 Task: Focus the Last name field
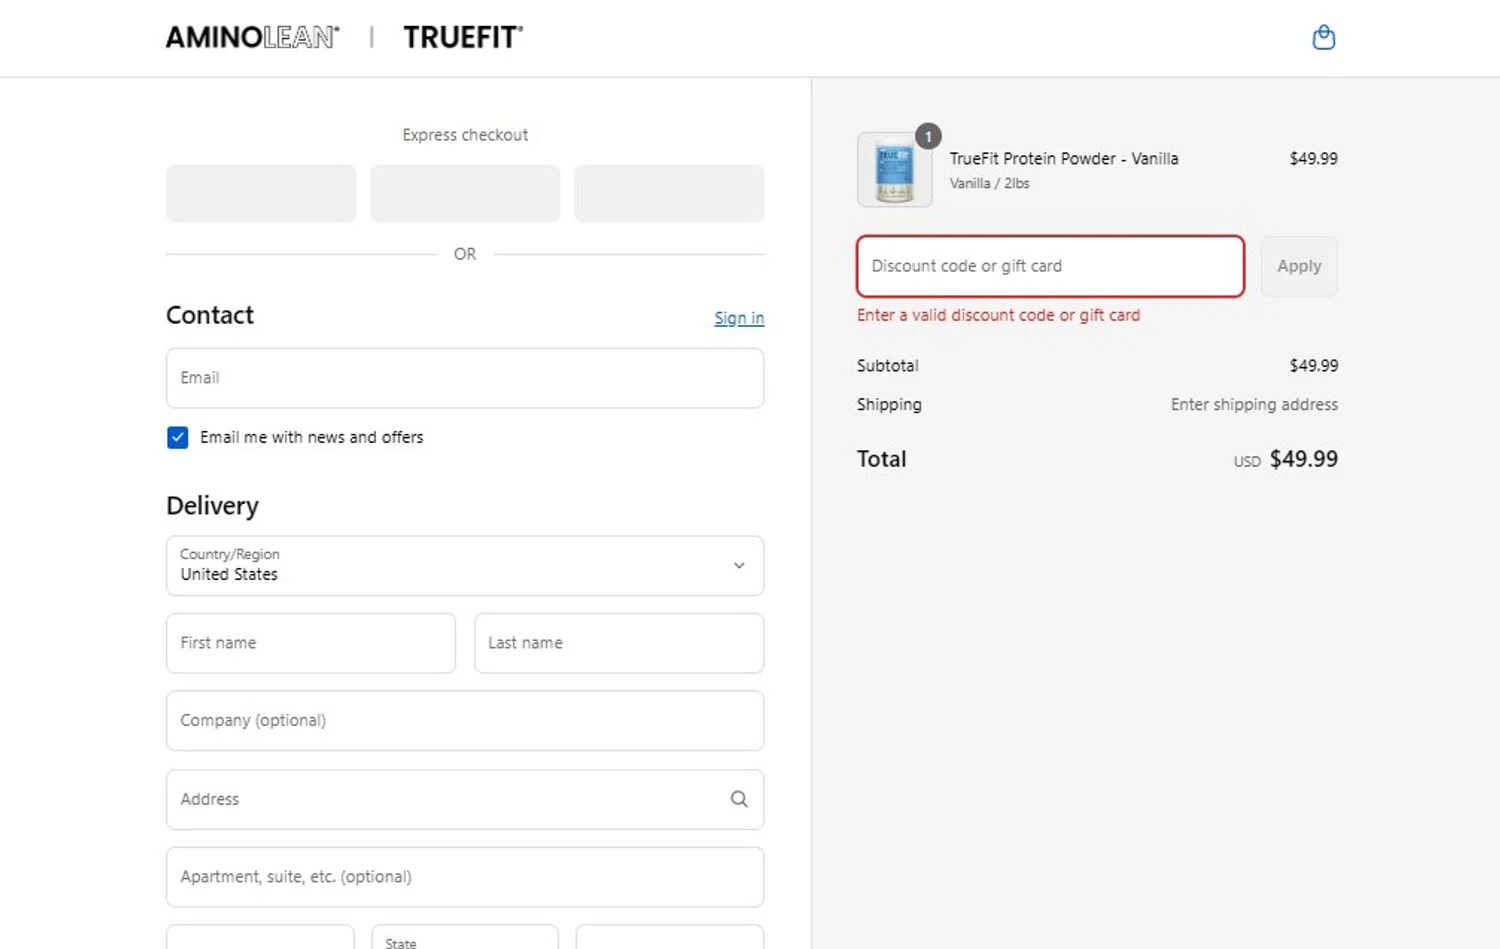click(x=619, y=643)
